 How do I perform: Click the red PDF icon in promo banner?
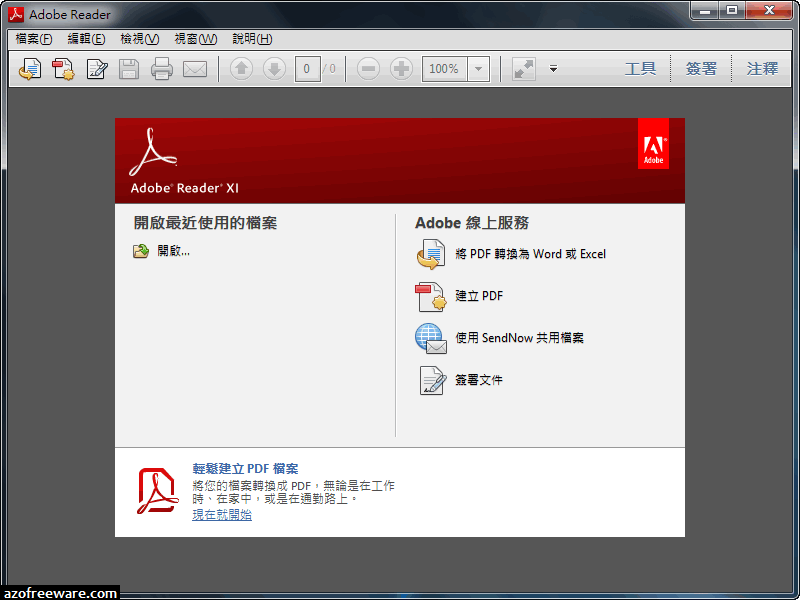click(x=158, y=491)
